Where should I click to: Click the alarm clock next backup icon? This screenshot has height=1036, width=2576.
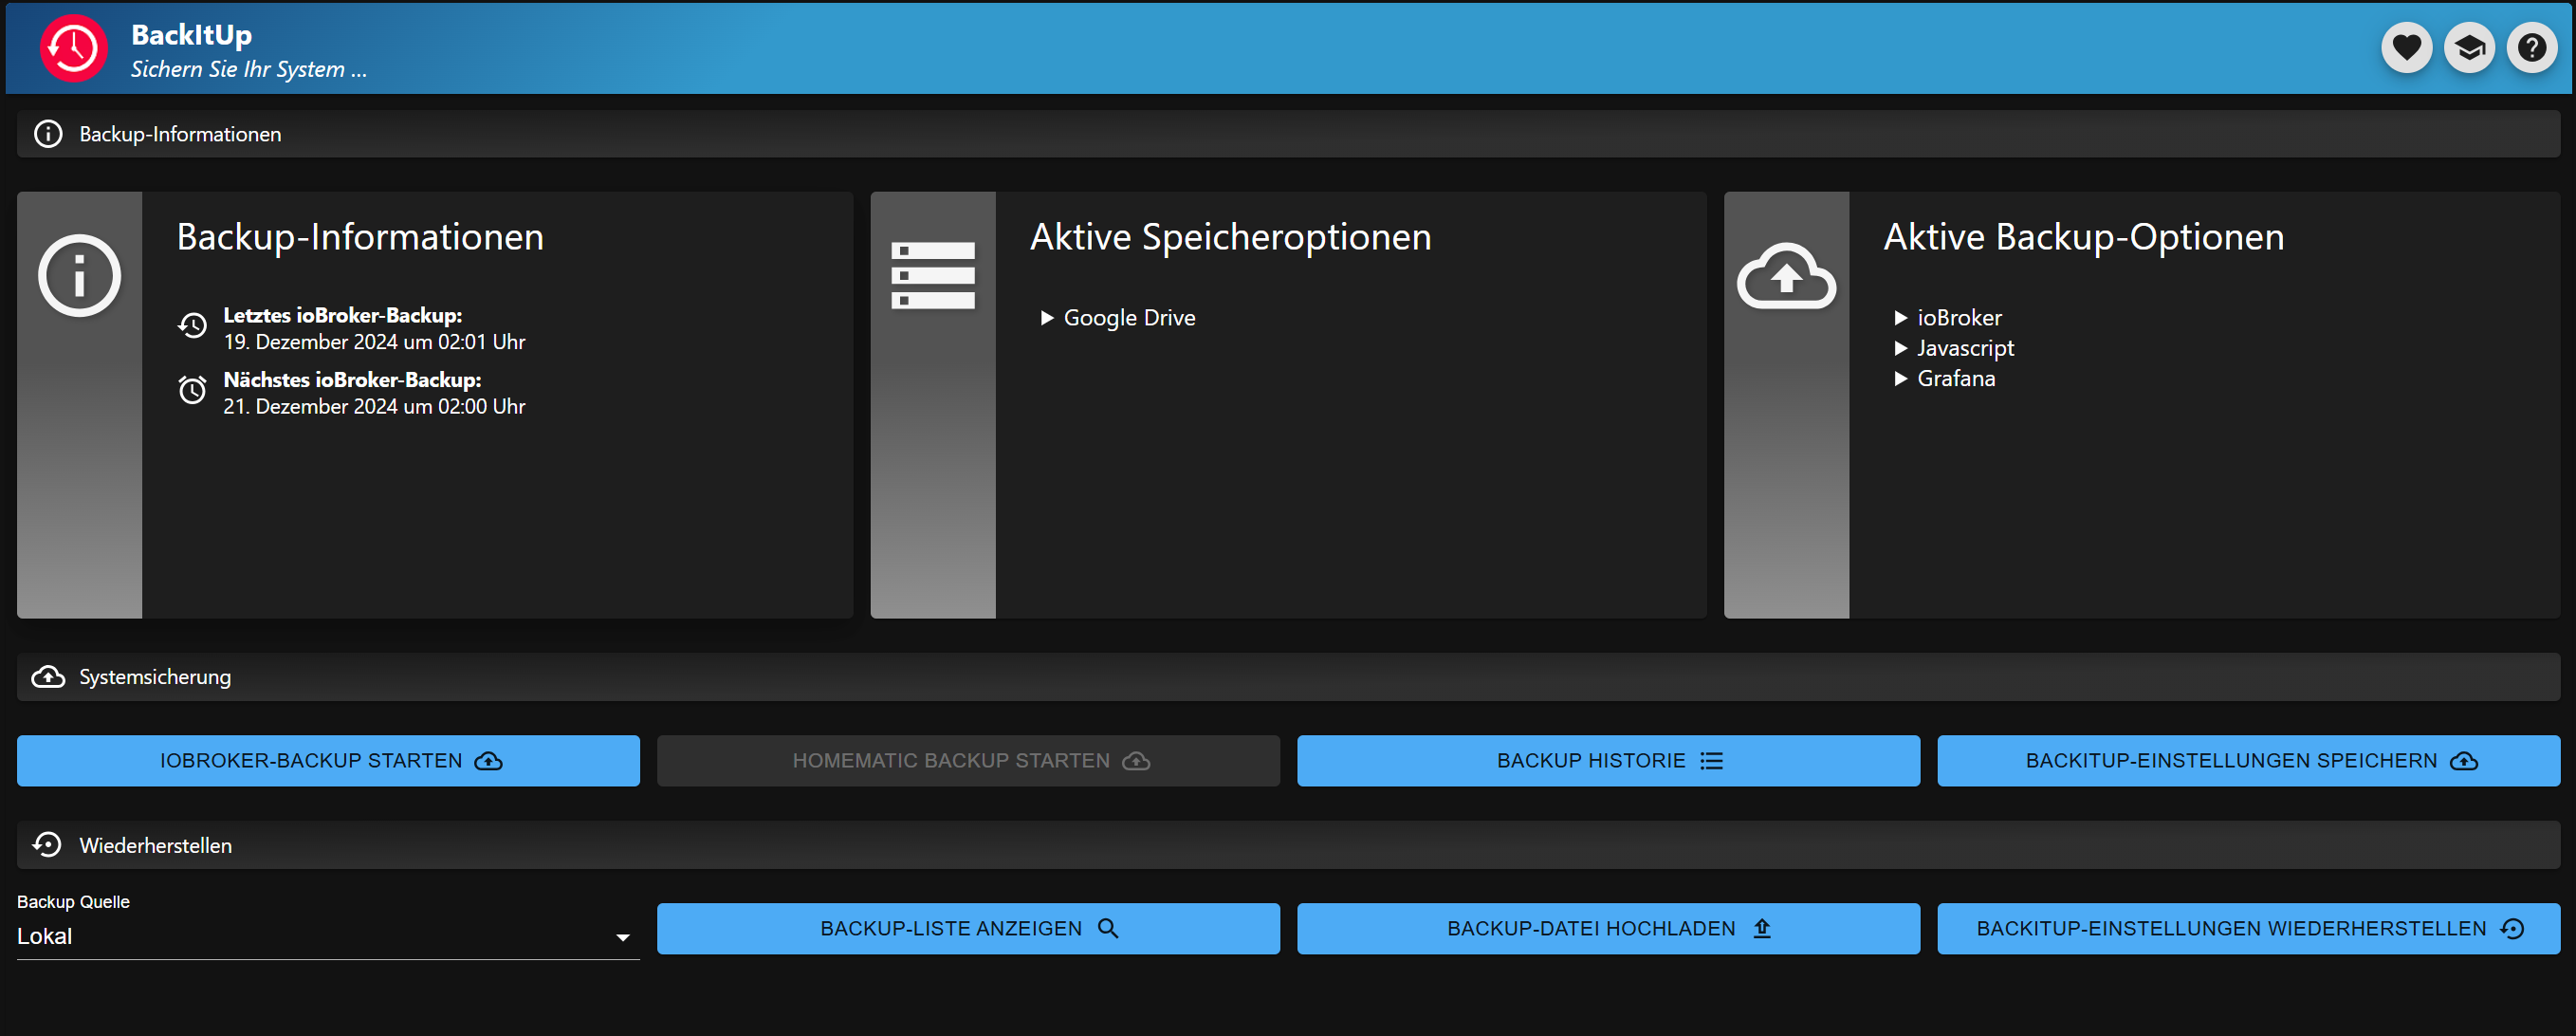[192, 390]
